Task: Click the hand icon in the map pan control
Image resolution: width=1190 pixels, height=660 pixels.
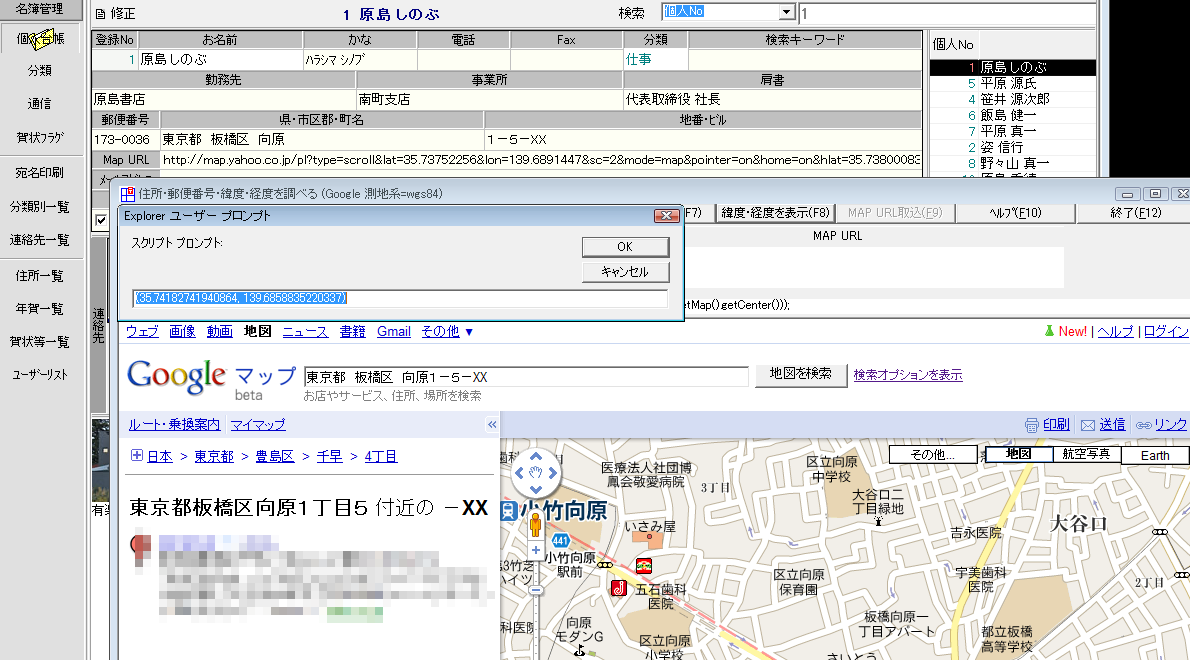Action: pos(536,473)
